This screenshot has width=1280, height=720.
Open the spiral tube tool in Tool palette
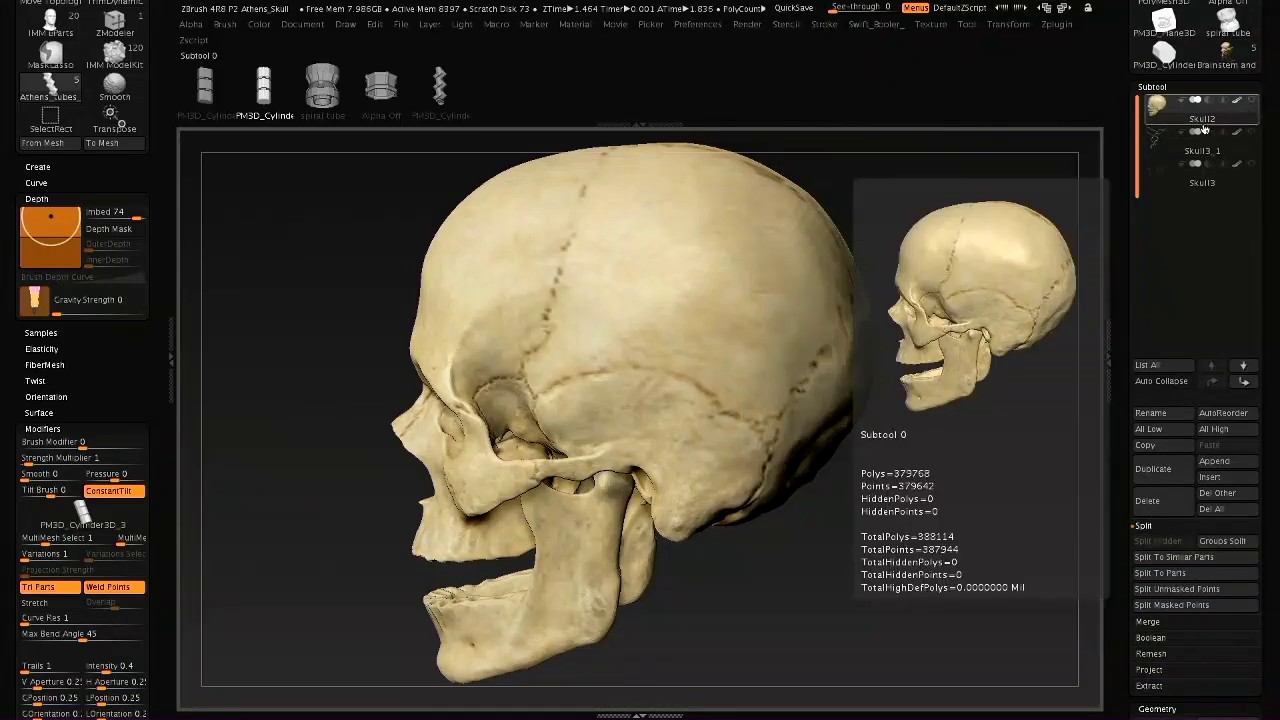point(1227,20)
